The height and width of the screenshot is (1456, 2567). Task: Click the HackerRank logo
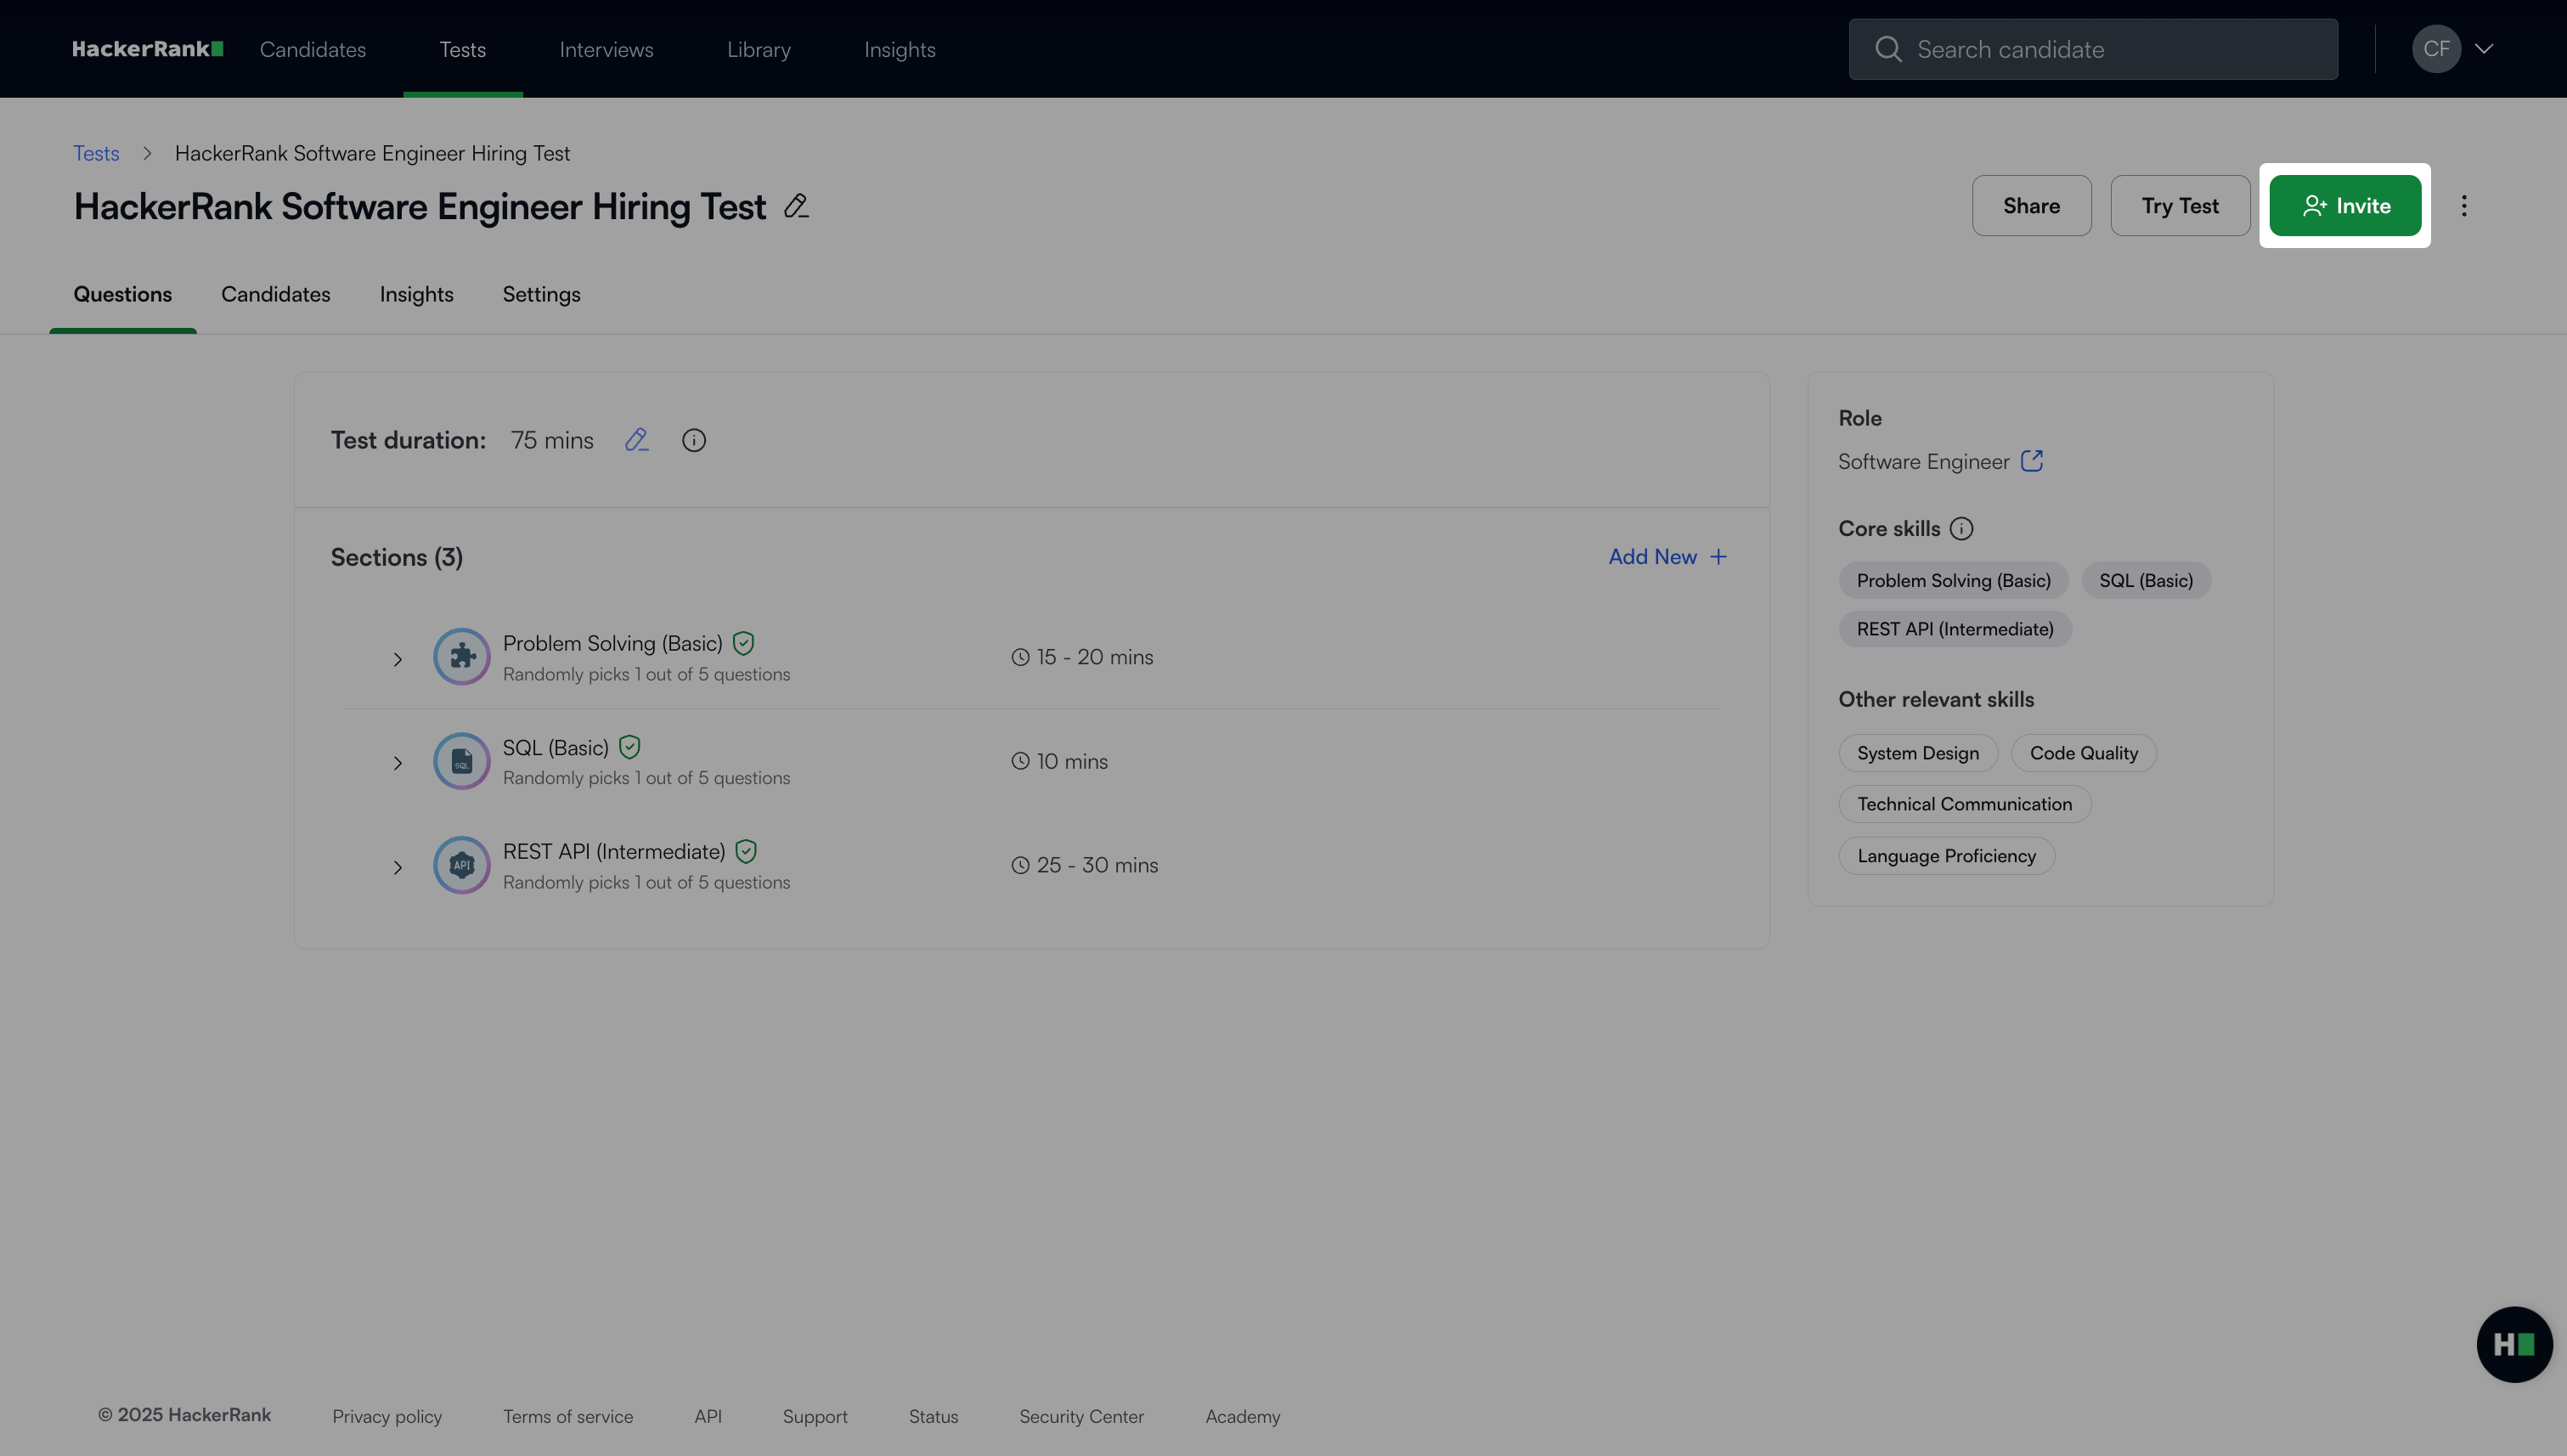(147, 49)
